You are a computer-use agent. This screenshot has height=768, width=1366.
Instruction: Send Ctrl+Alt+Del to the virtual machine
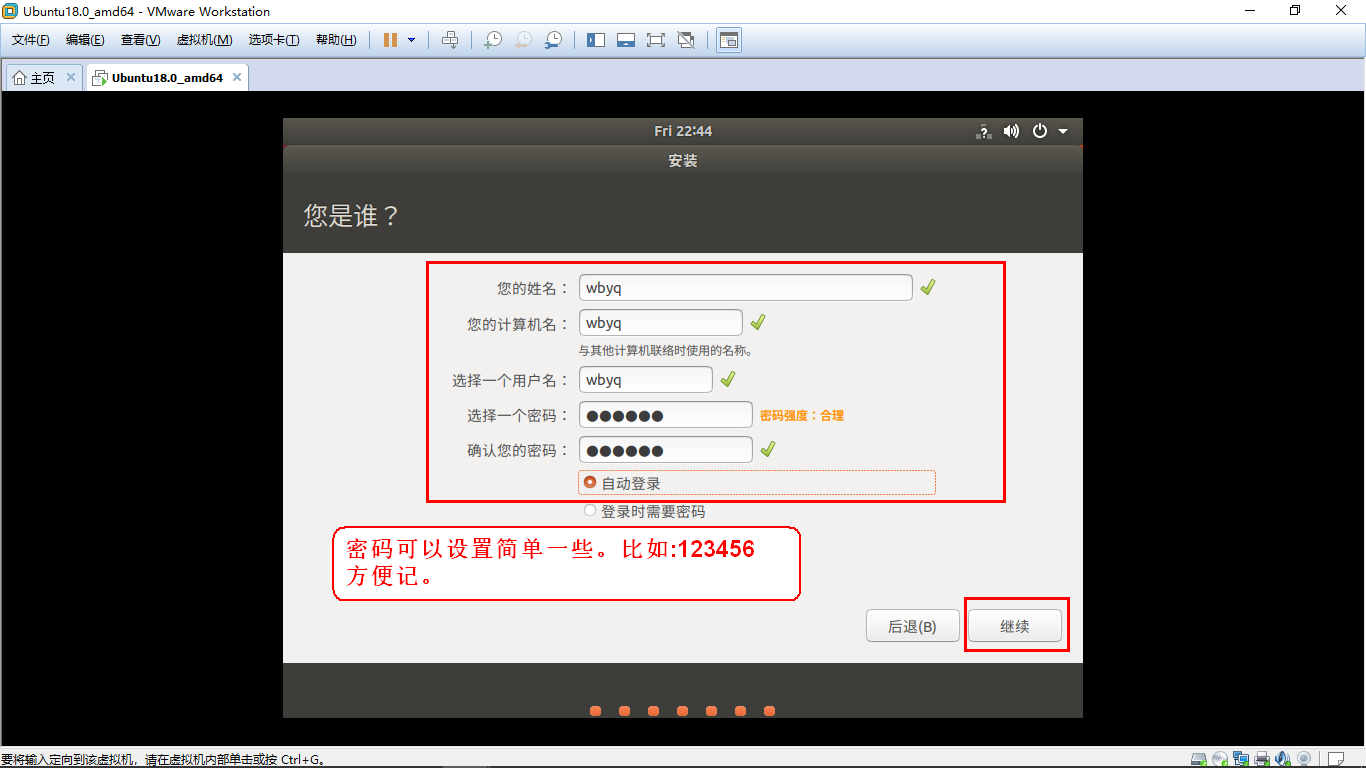(450, 40)
